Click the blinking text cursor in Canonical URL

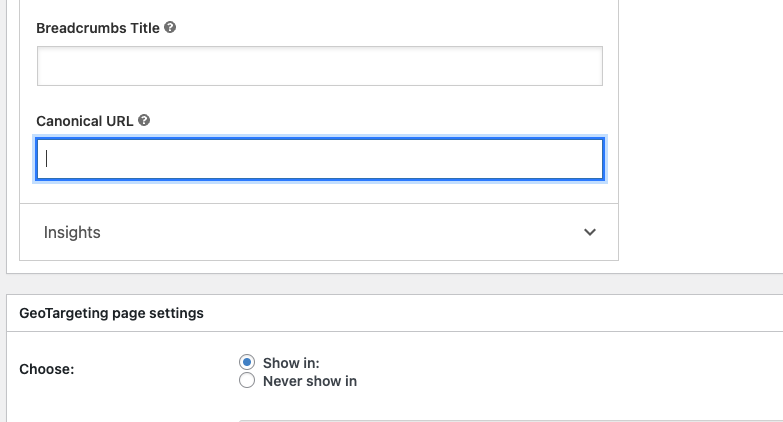click(47, 159)
